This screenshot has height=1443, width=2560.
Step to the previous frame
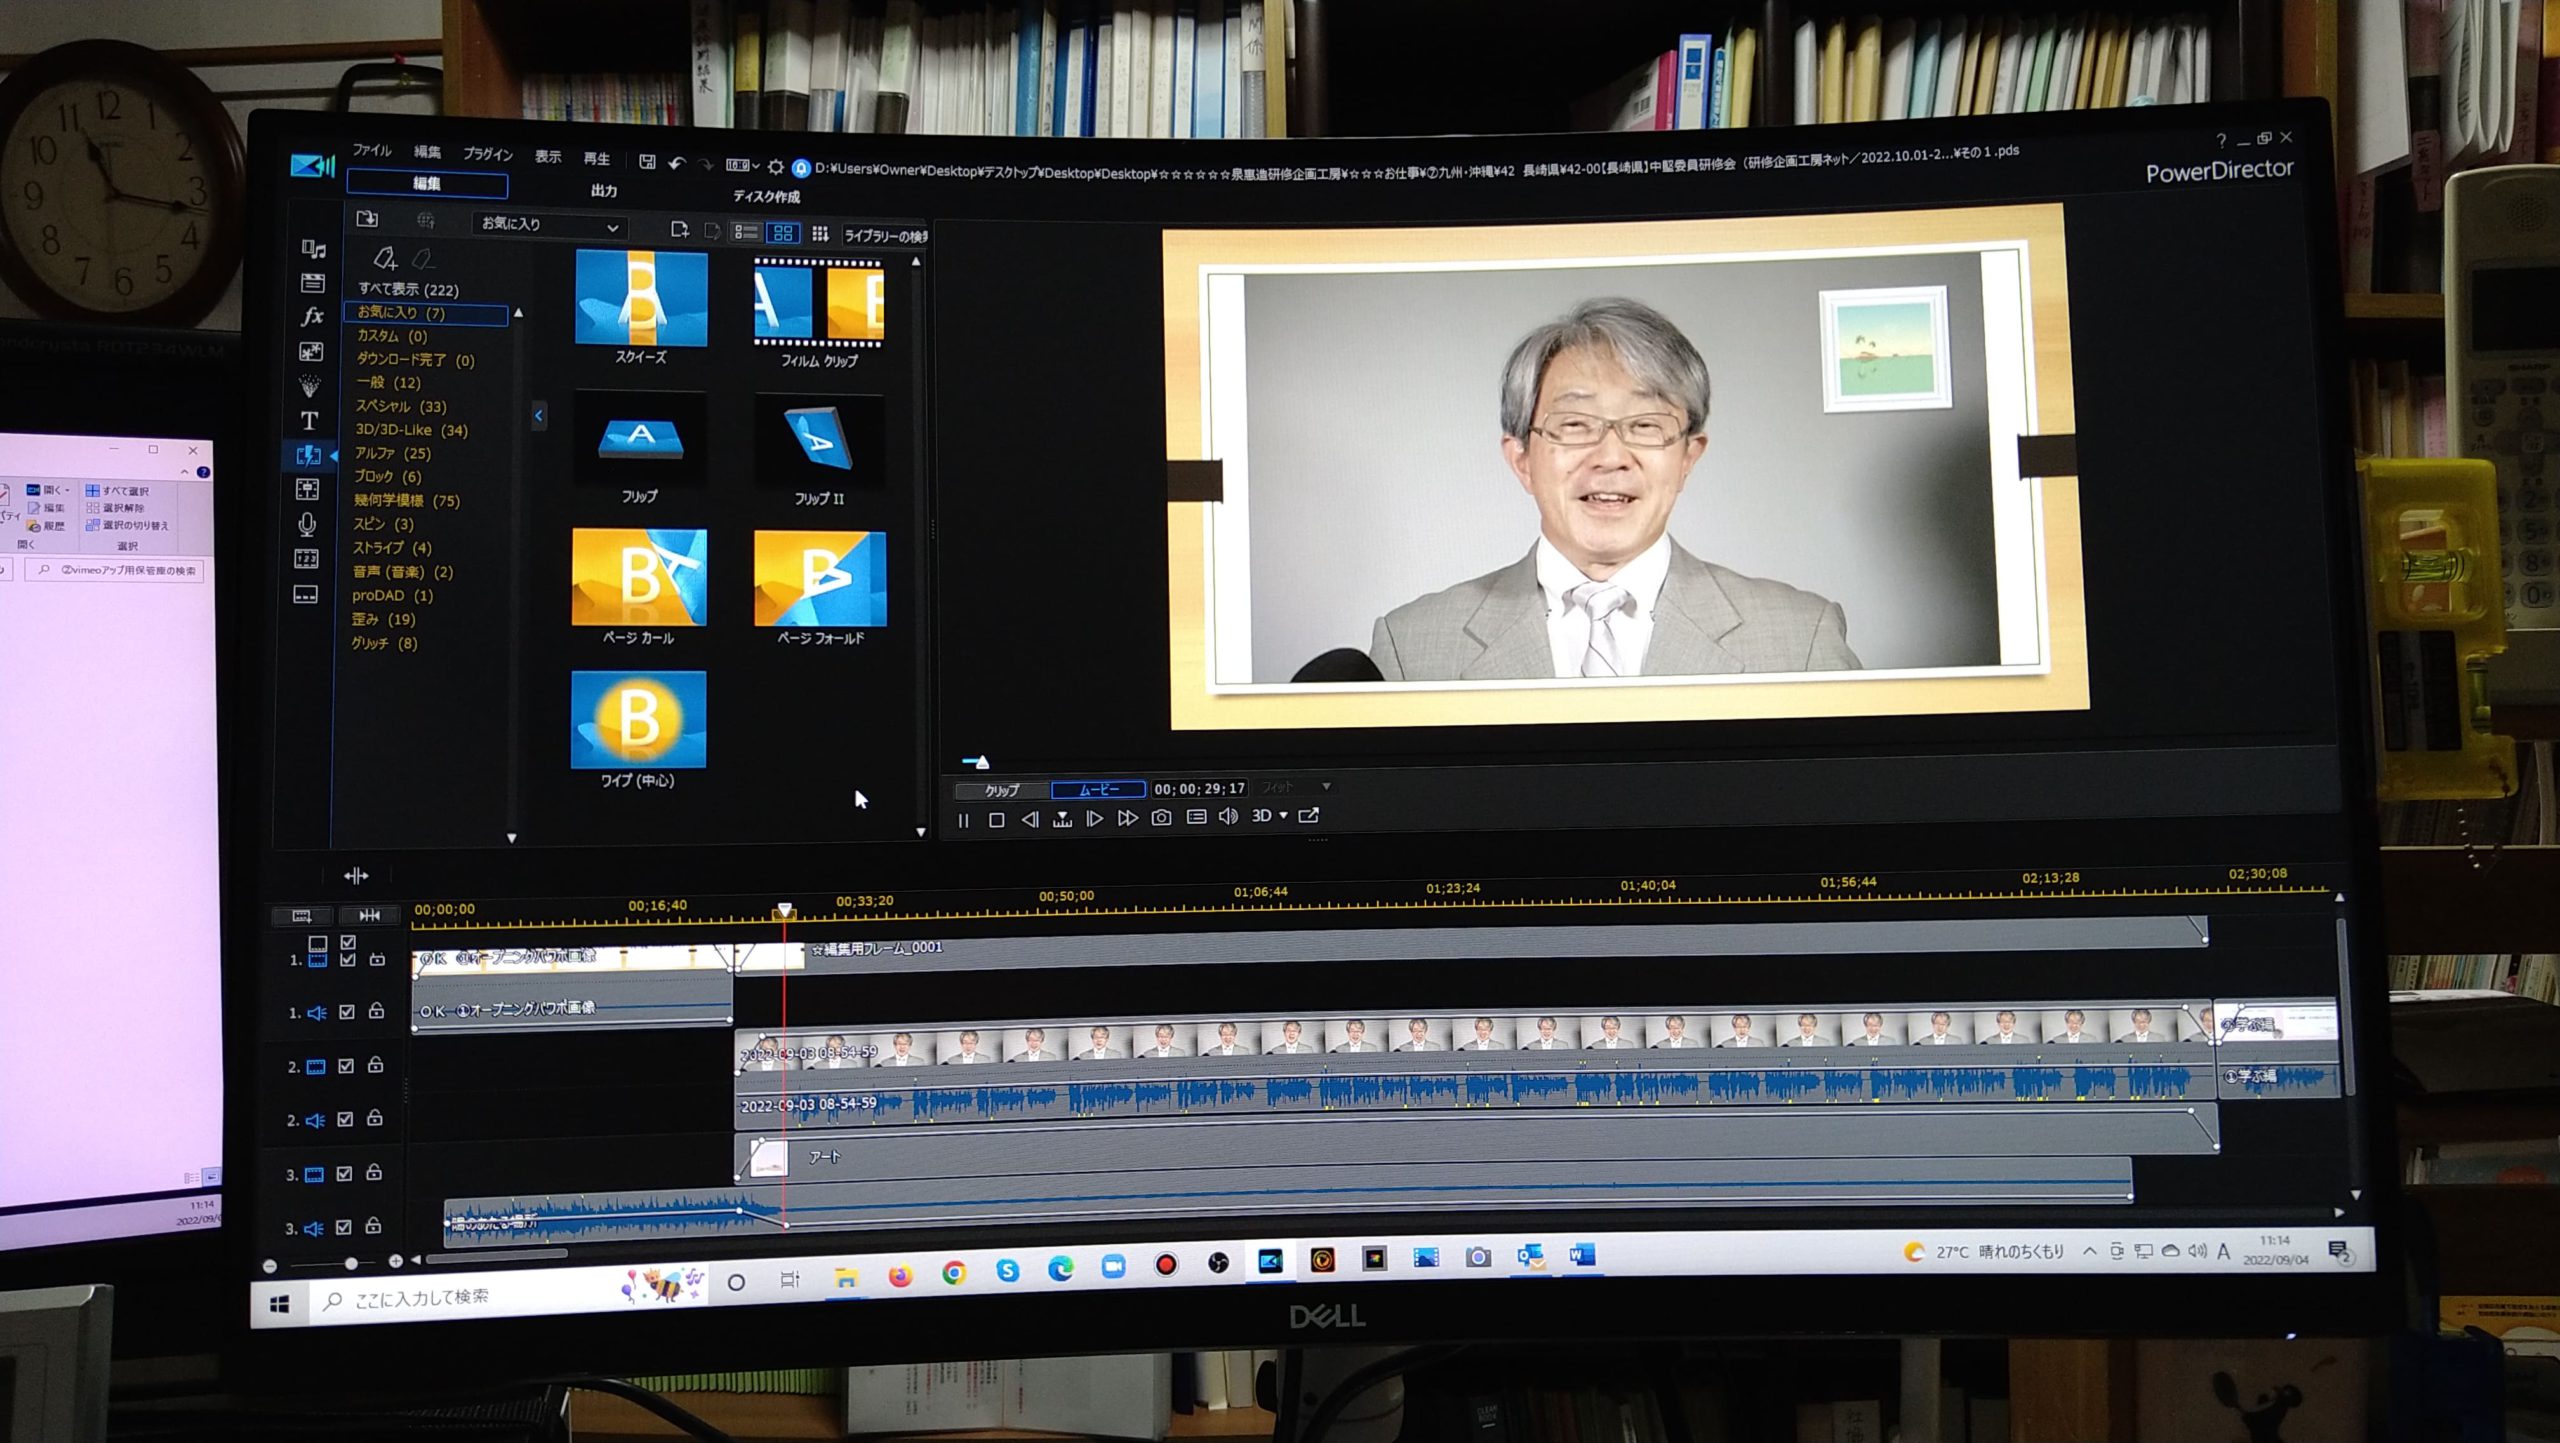click(1029, 819)
